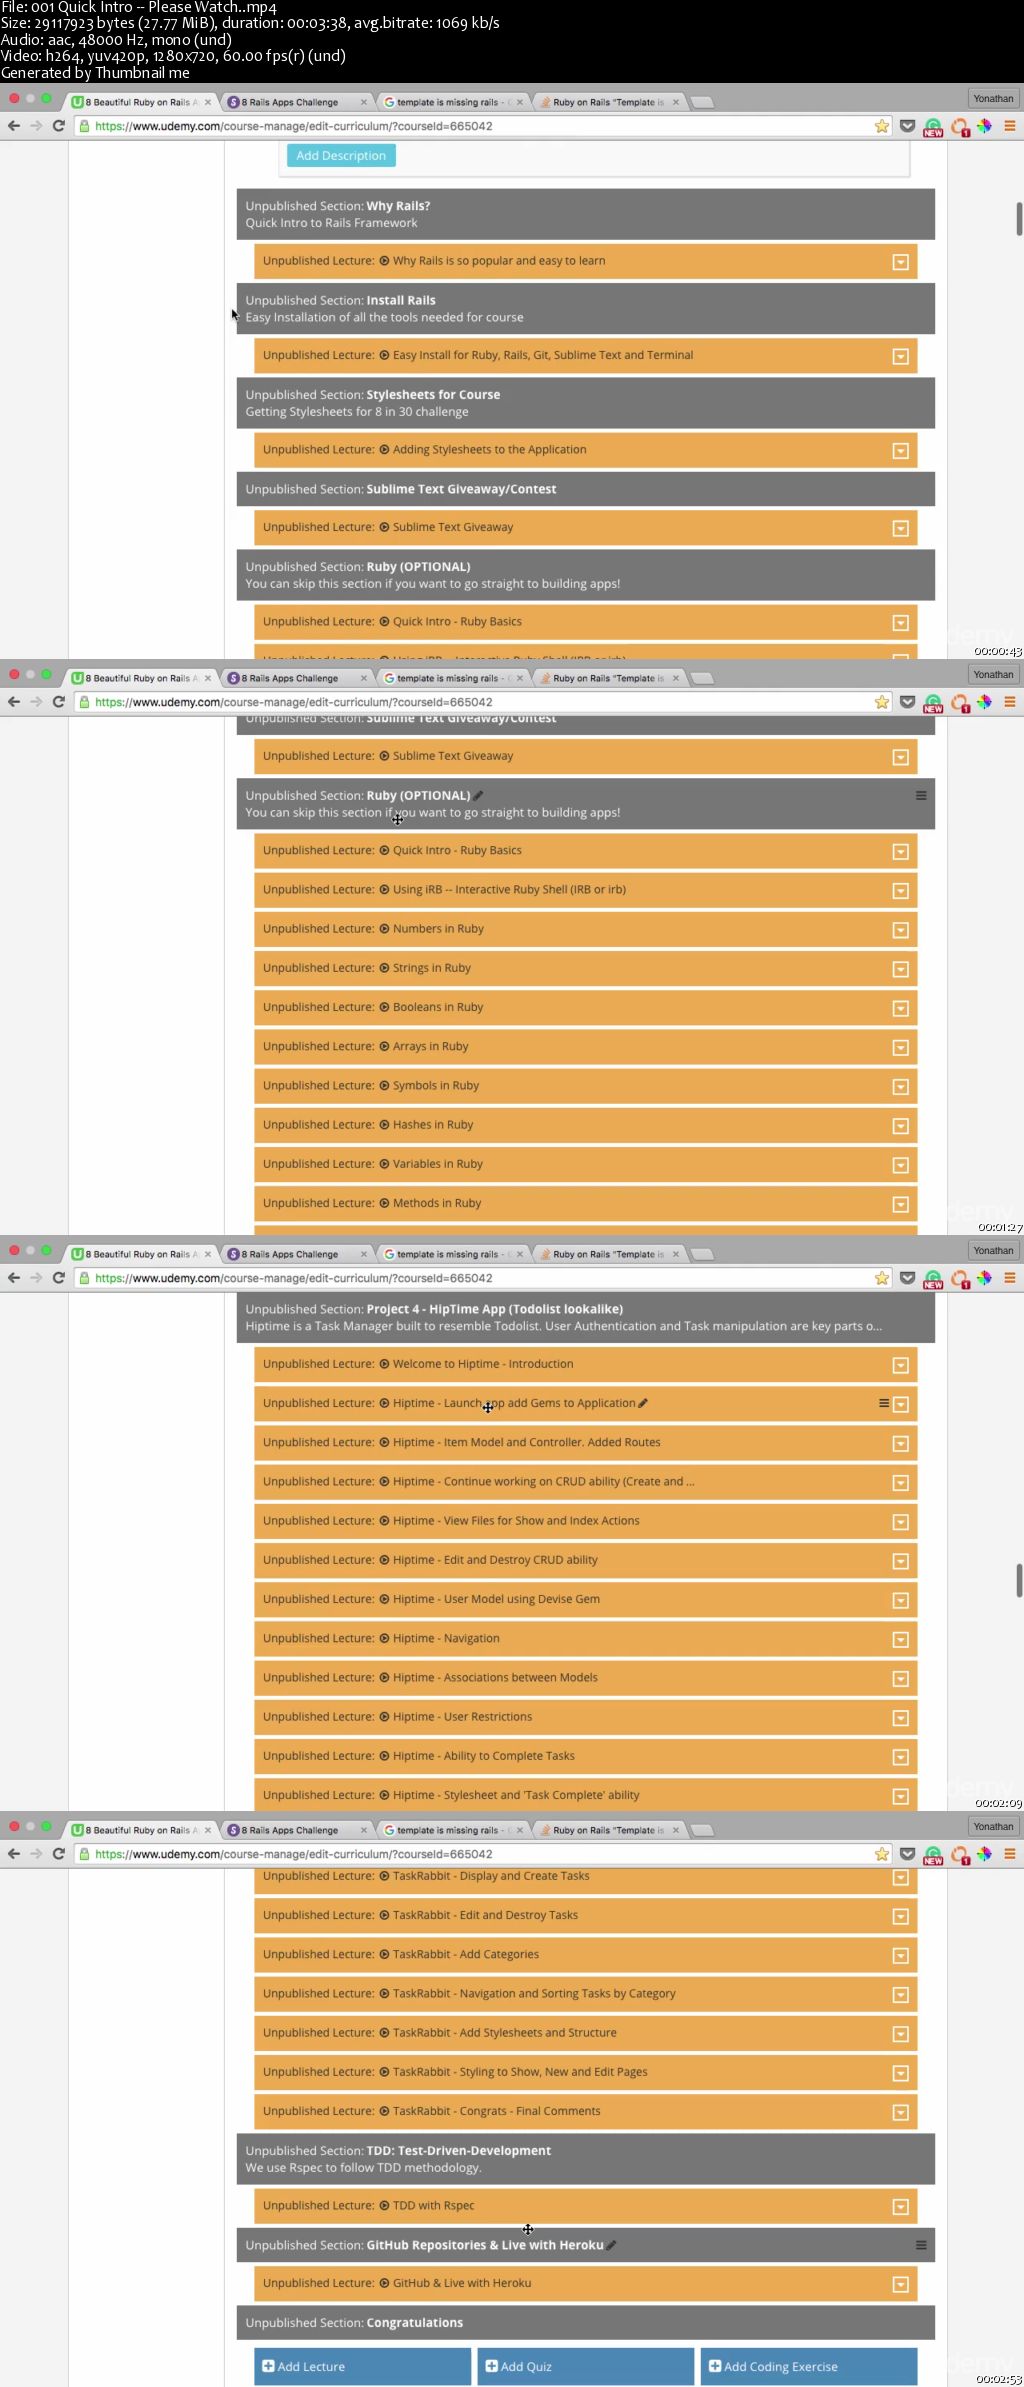
Task: Click the video icon before 'TaskRabbit - Edit and Destroy Tasks'
Action: [384, 1915]
